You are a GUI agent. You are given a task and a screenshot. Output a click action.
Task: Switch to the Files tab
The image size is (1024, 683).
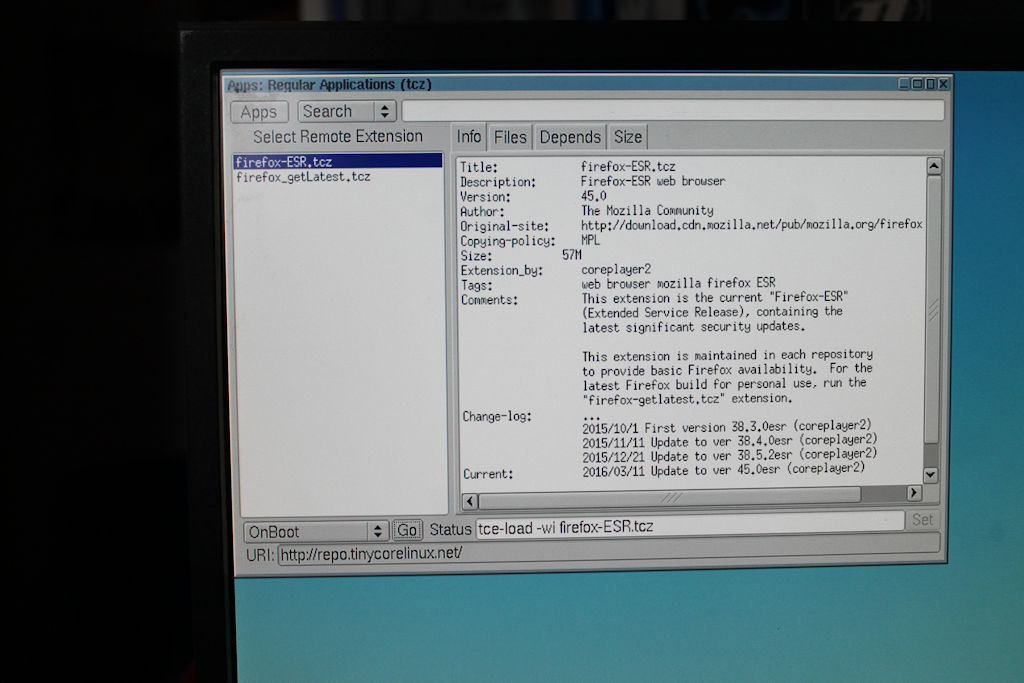click(x=510, y=137)
